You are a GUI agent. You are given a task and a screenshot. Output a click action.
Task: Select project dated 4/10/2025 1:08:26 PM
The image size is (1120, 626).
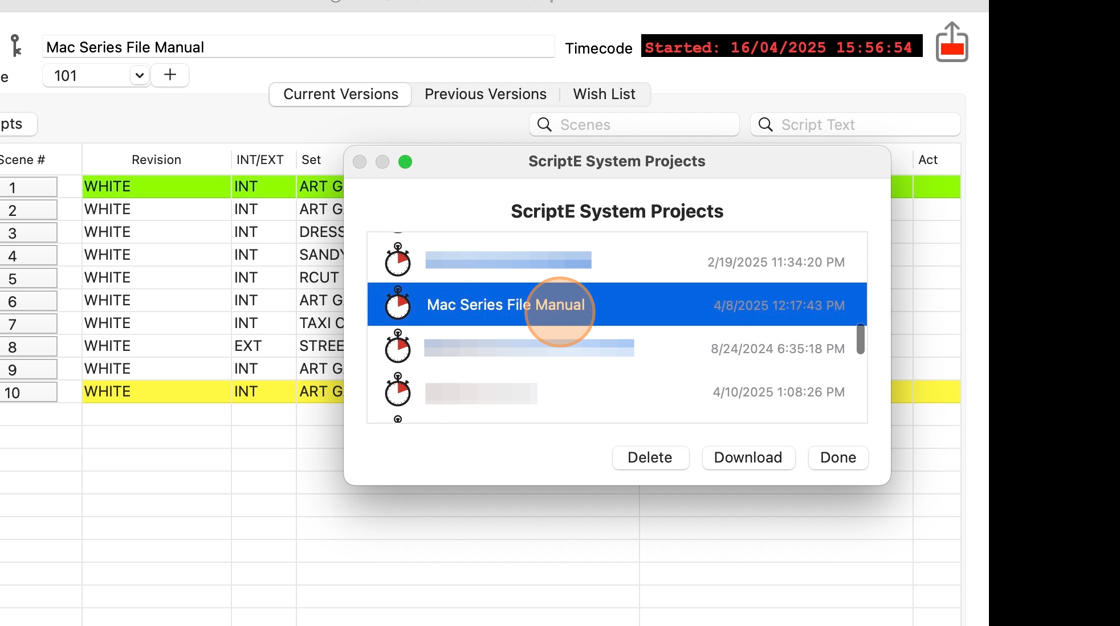[617, 392]
